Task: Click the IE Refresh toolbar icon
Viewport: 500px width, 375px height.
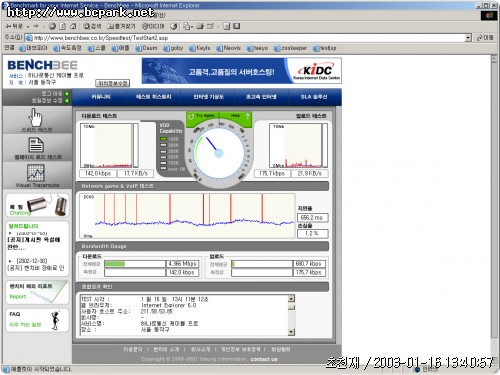Action: (62, 26)
